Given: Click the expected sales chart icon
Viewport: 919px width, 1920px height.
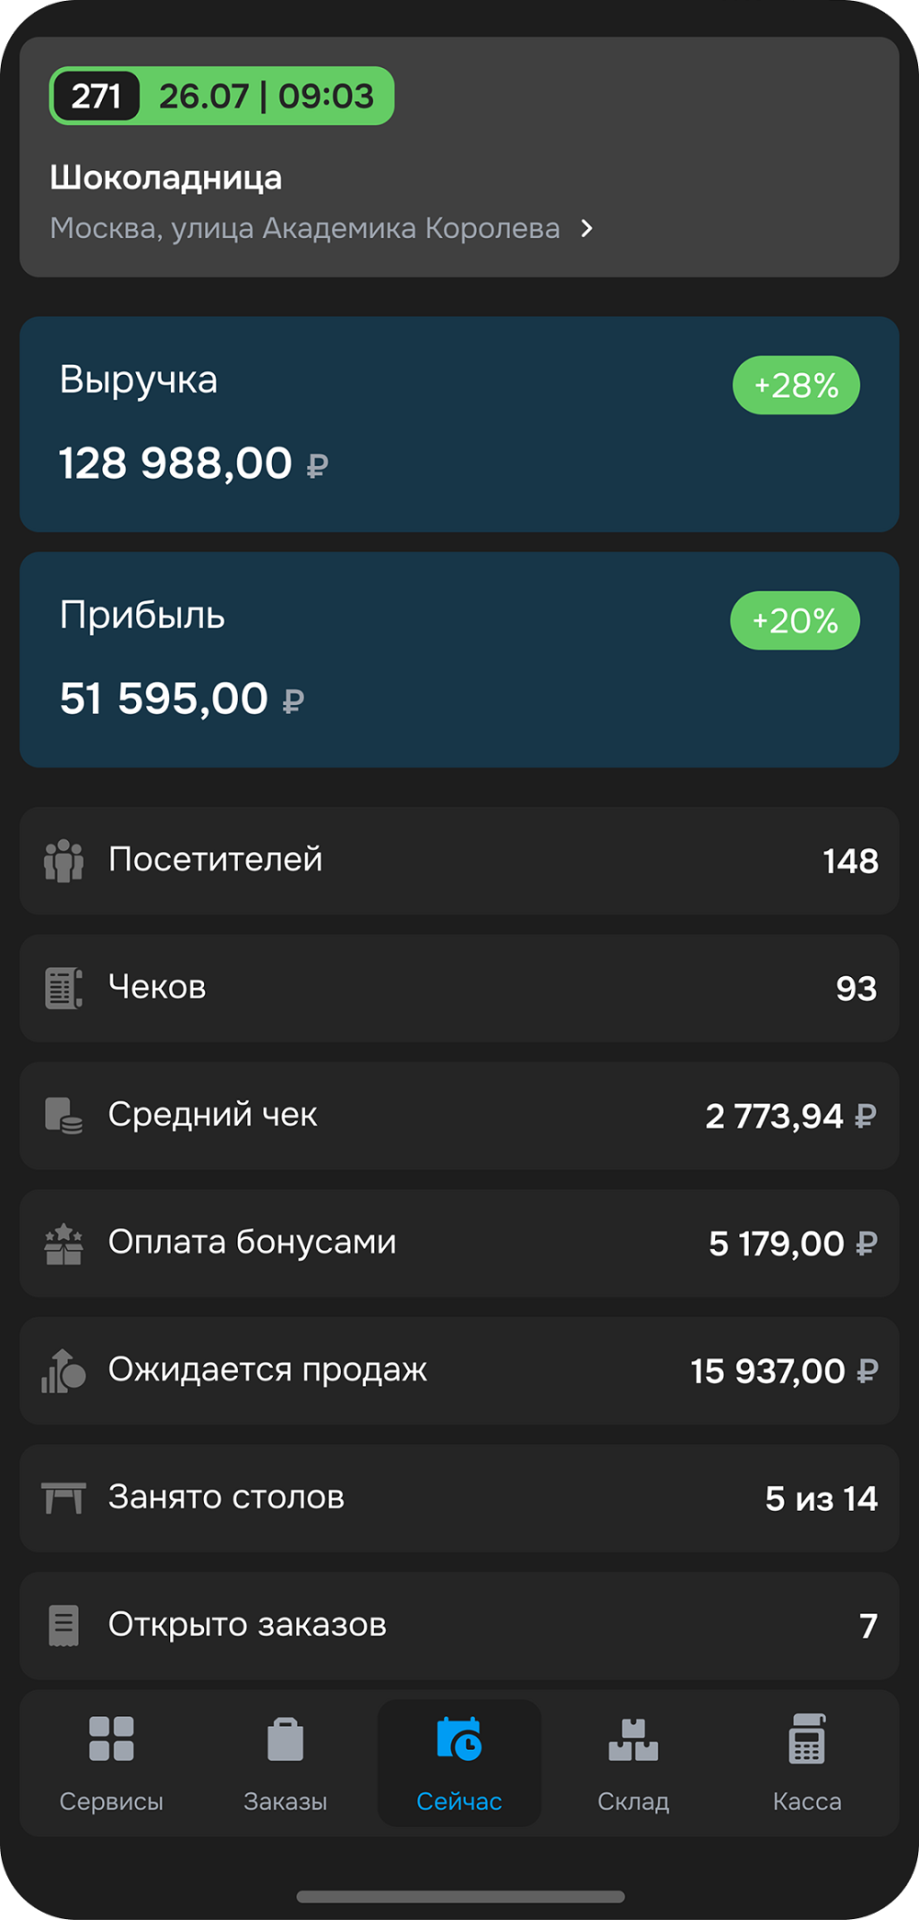Looking at the screenshot, I should (63, 1370).
